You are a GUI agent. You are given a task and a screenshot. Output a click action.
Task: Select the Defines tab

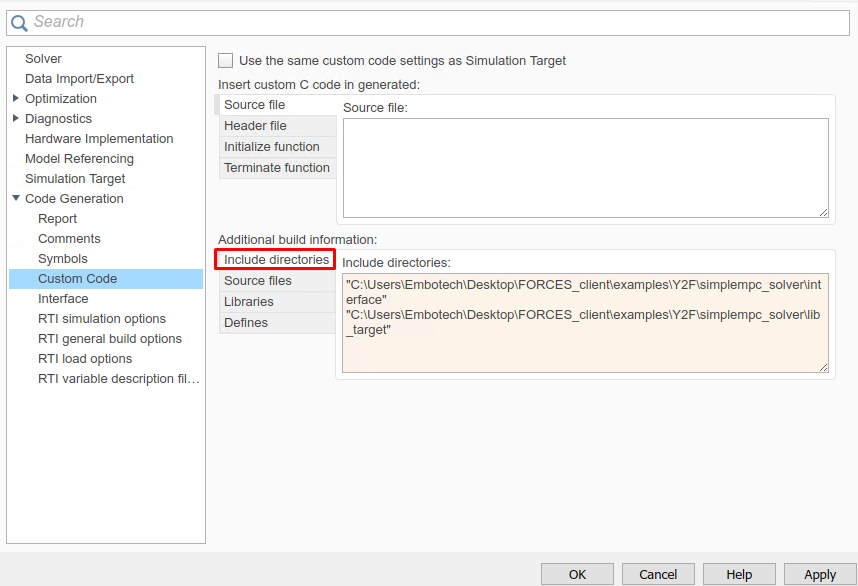pos(246,323)
